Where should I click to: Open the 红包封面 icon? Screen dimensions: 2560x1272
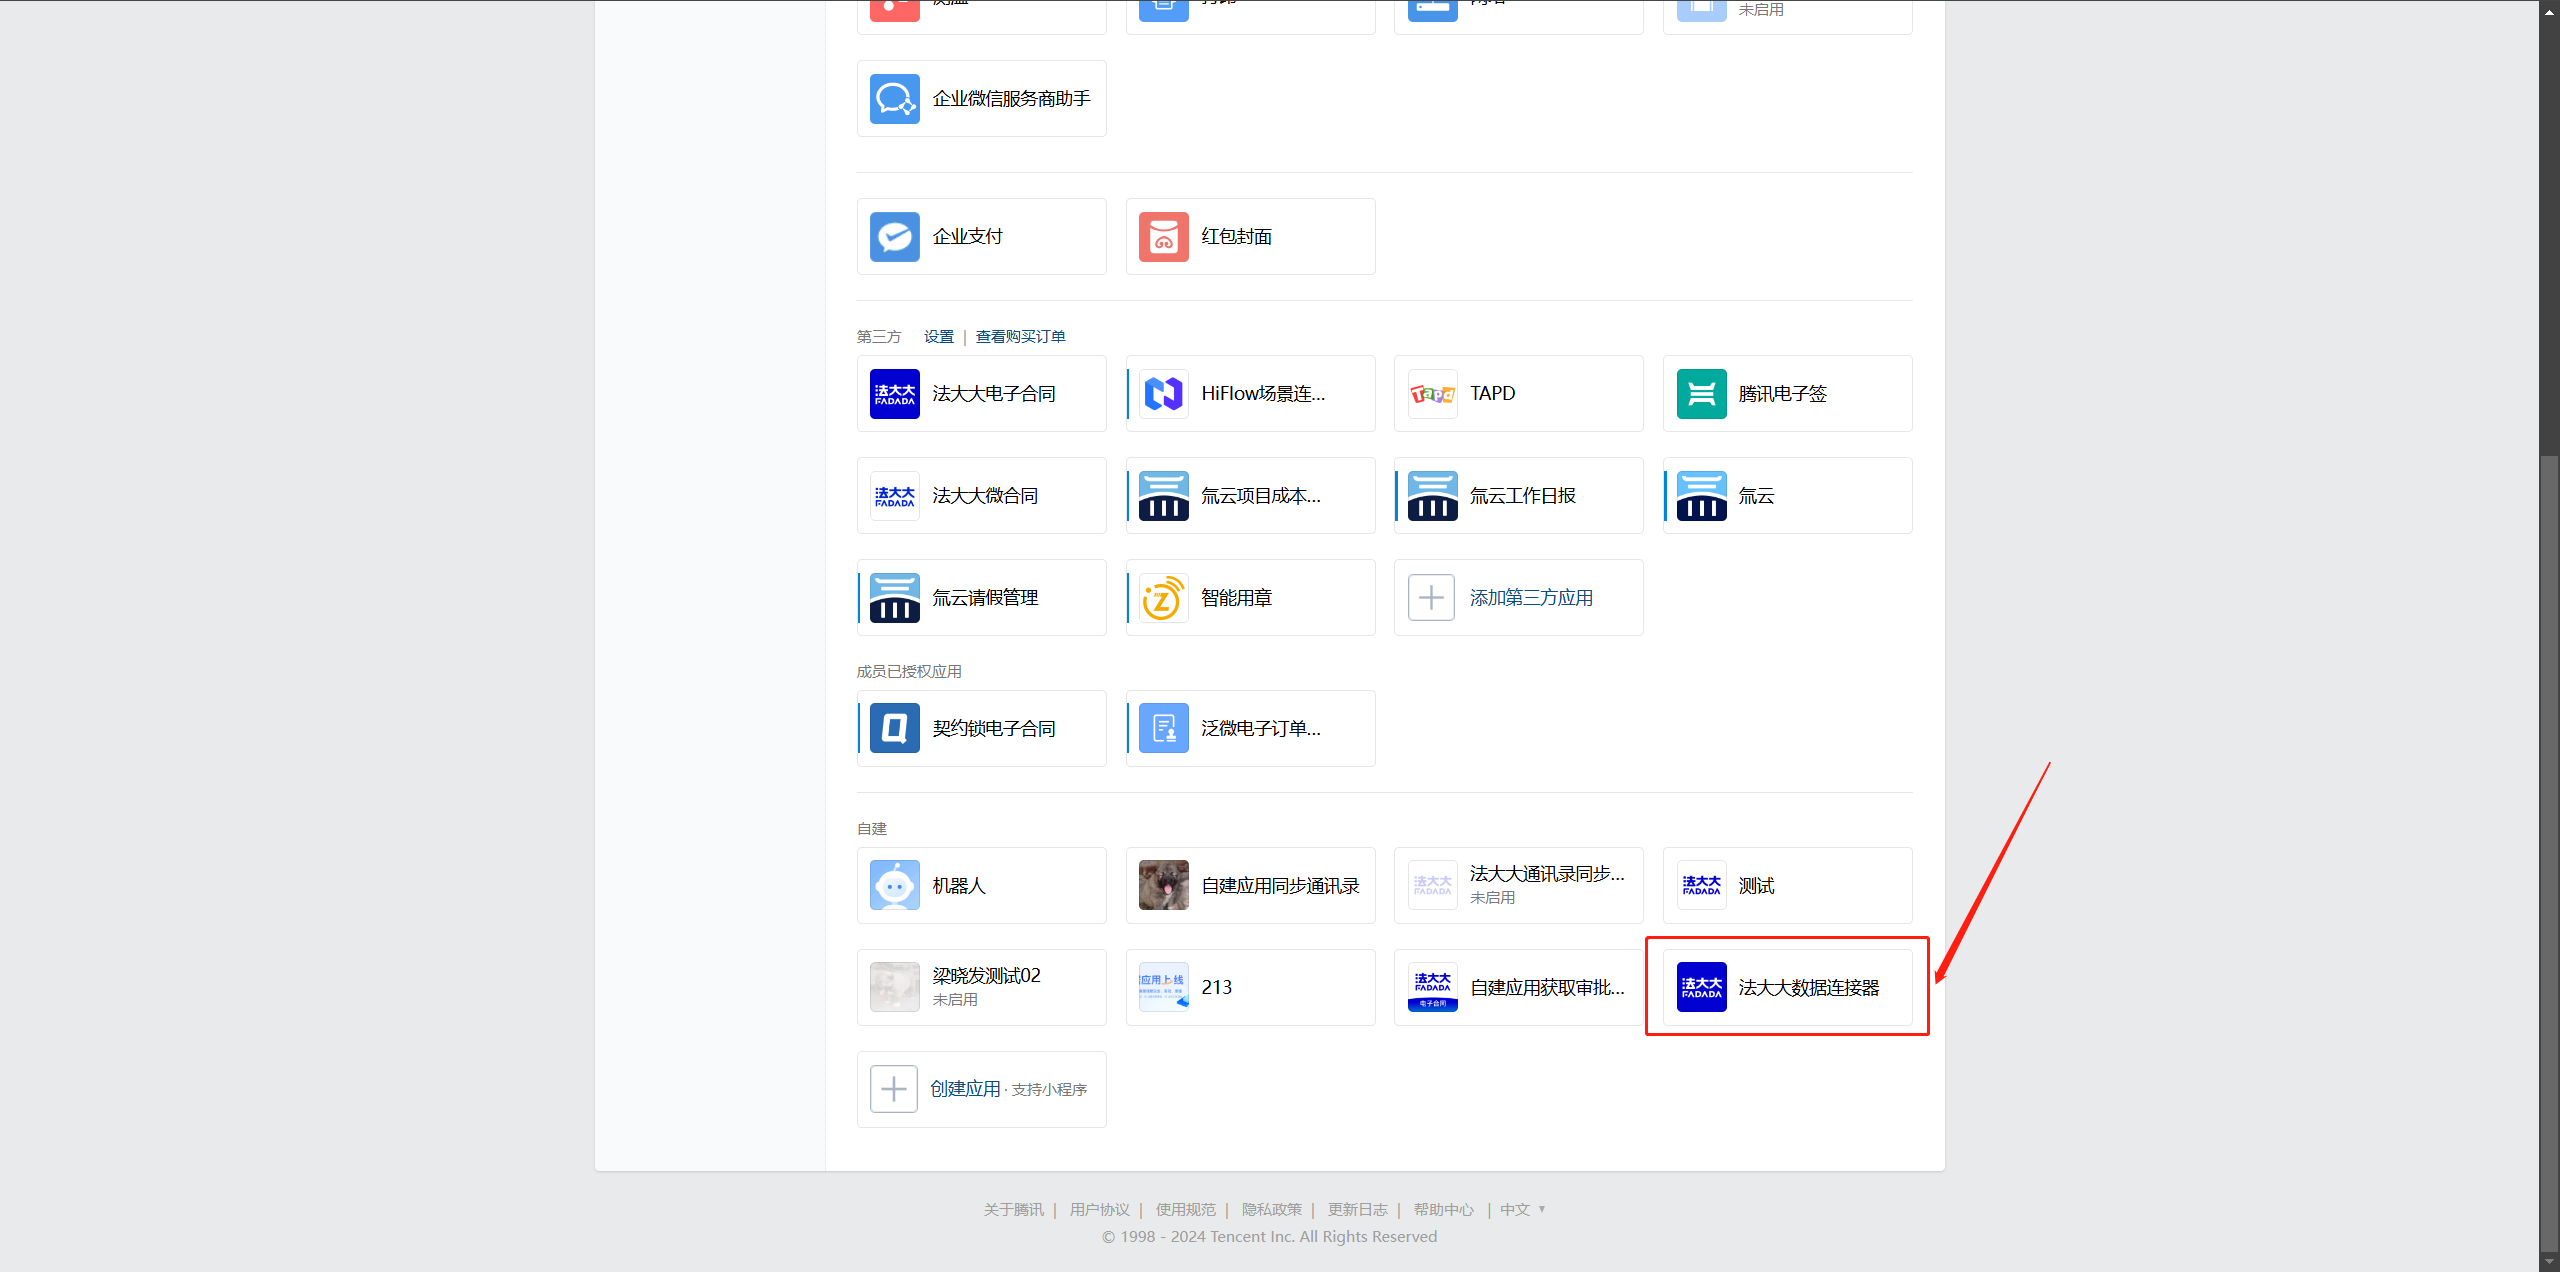[1163, 237]
